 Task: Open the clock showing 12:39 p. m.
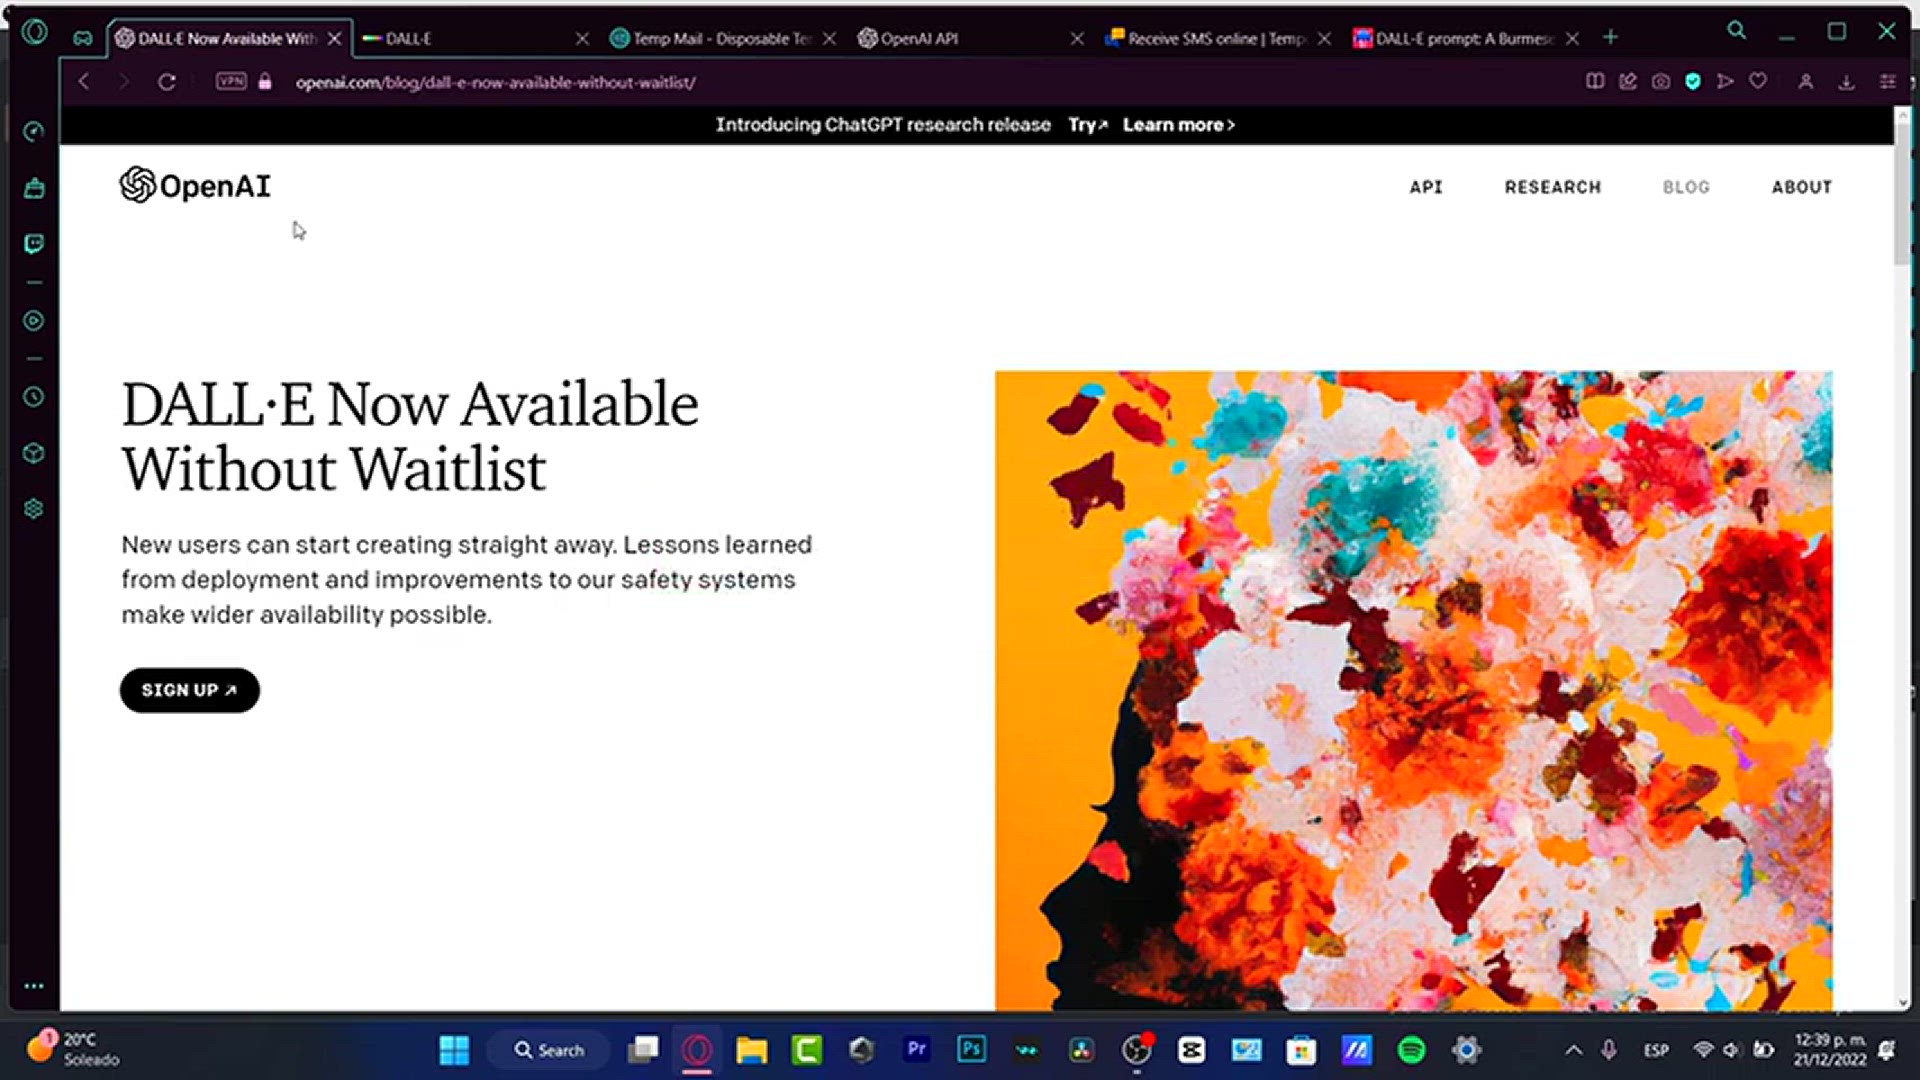click(1830, 1050)
